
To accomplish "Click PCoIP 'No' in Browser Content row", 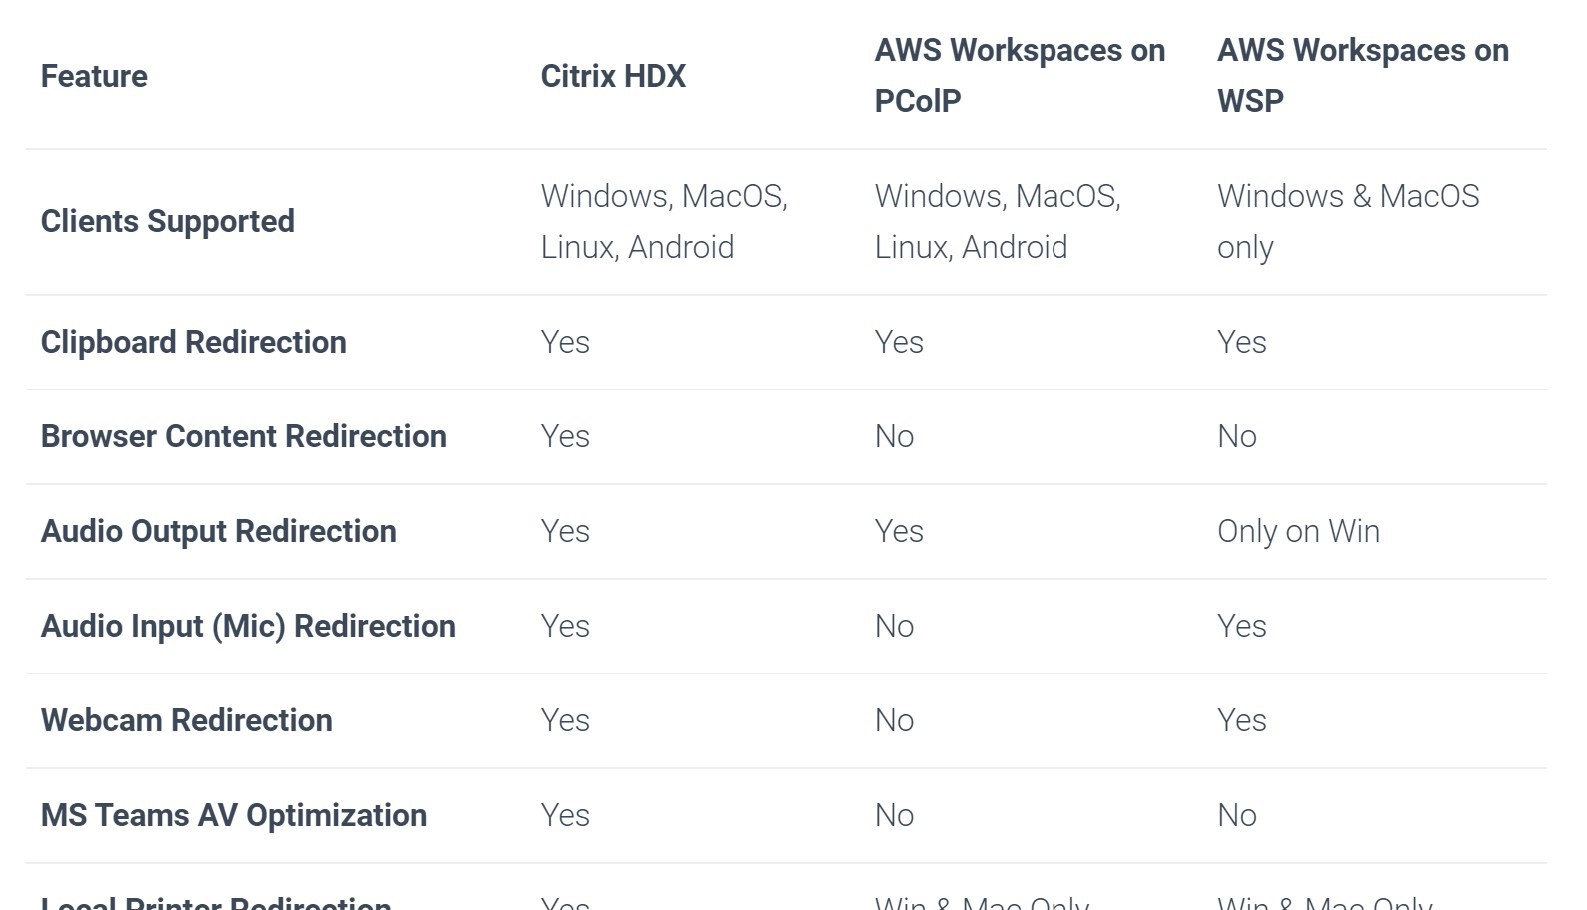I will pyautogui.click(x=894, y=436).
